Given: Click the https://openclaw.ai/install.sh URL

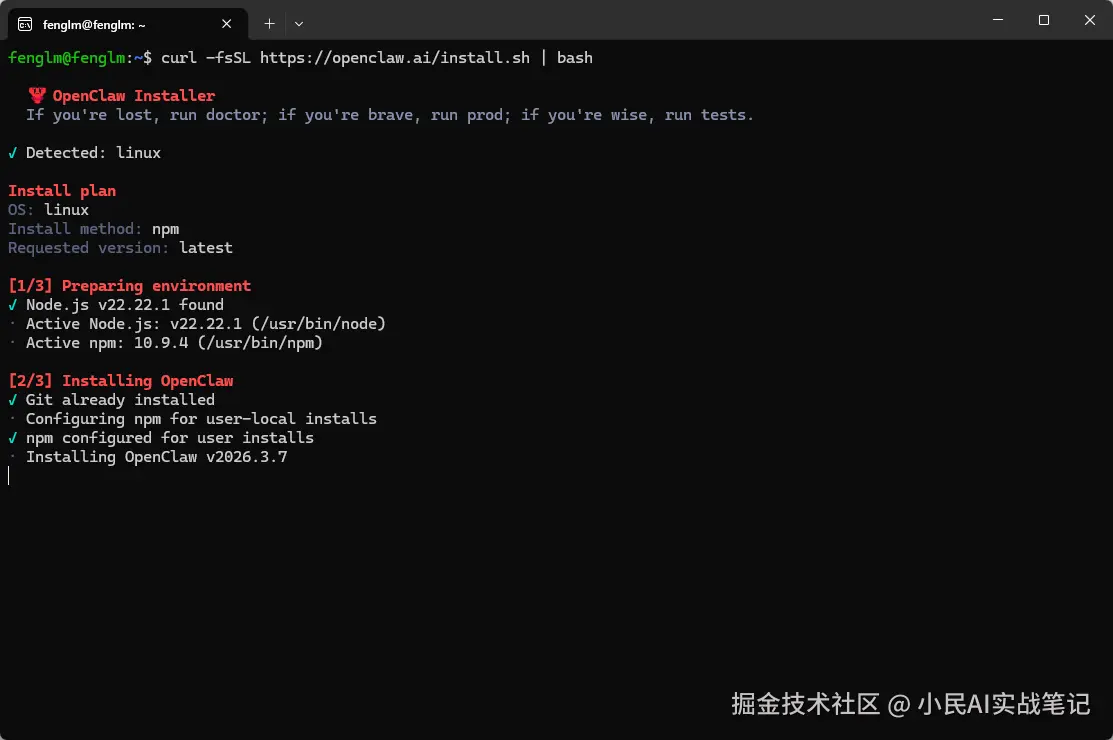Looking at the screenshot, I should click(x=395, y=58).
